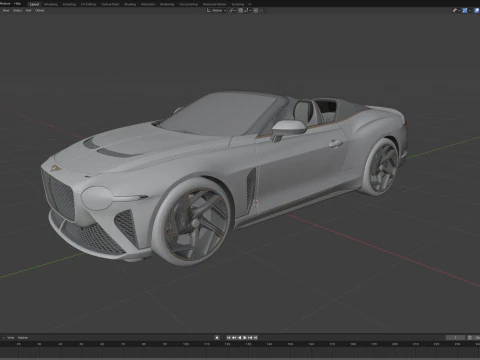Select the car's rear wheel

click(382, 168)
